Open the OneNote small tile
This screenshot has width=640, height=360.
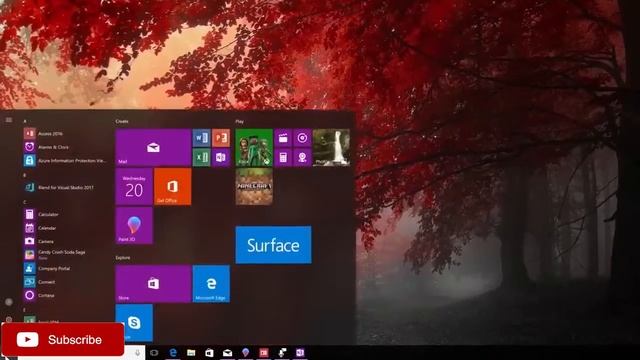(x=221, y=157)
